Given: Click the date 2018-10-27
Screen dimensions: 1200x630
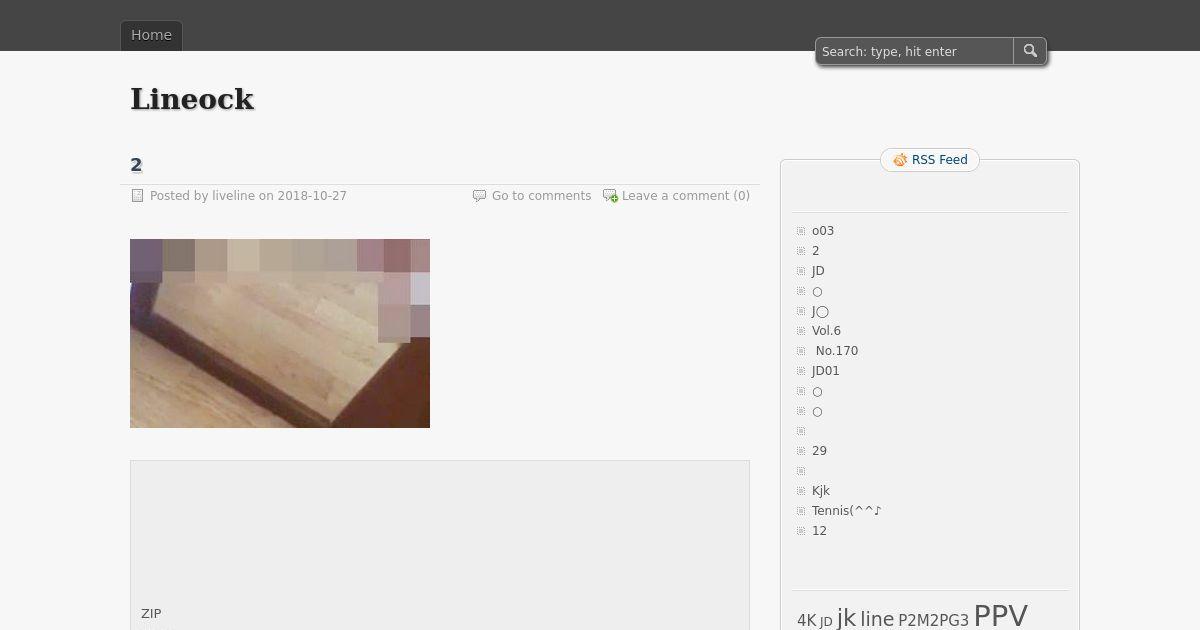Looking at the screenshot, I should click(x=312, y=196).
